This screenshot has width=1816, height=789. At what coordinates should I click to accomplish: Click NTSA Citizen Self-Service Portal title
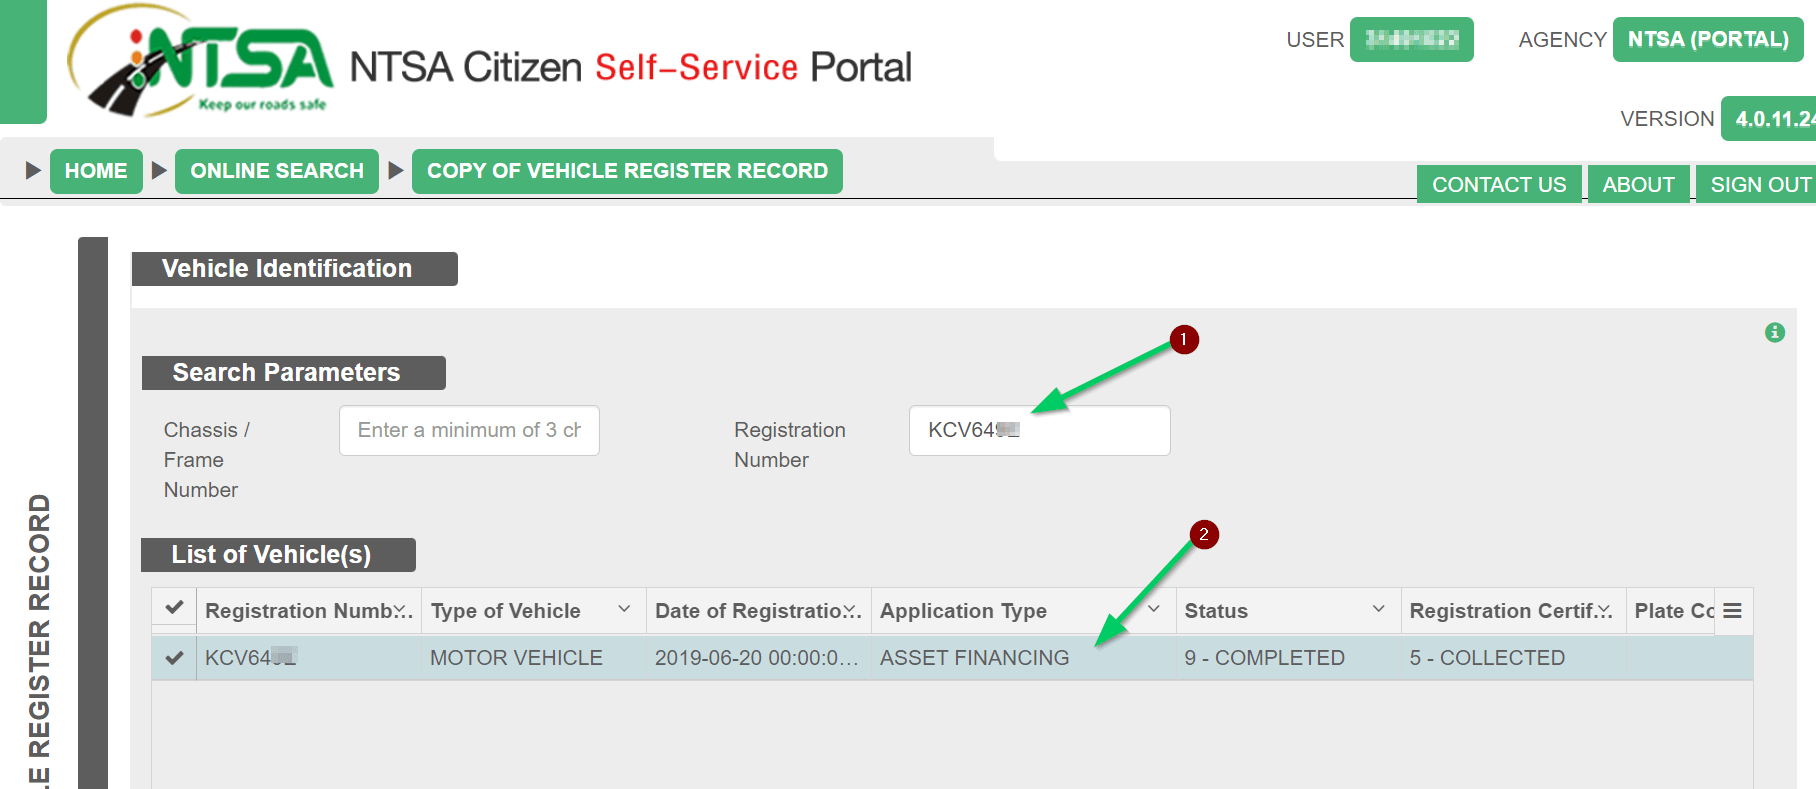pos(630,67)
